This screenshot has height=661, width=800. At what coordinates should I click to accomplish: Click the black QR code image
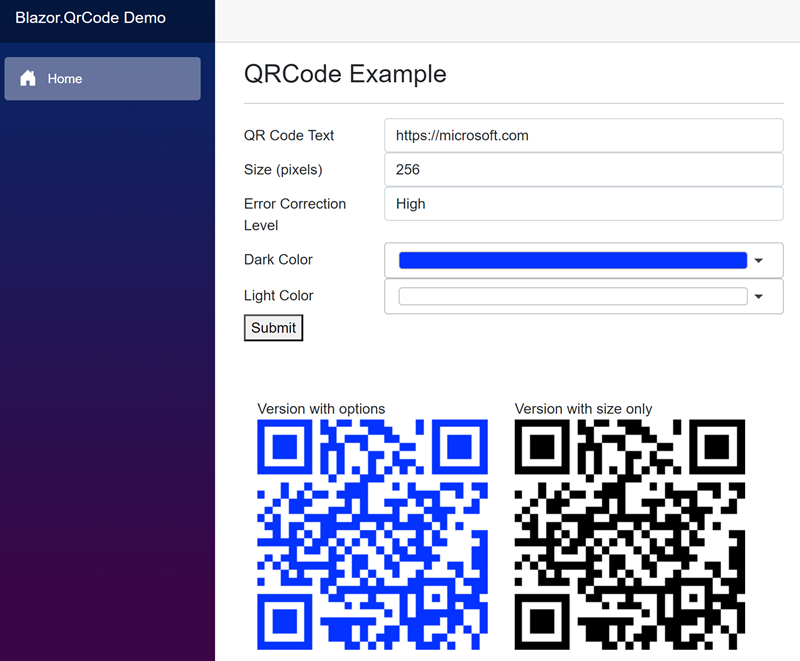pos(630,535)
